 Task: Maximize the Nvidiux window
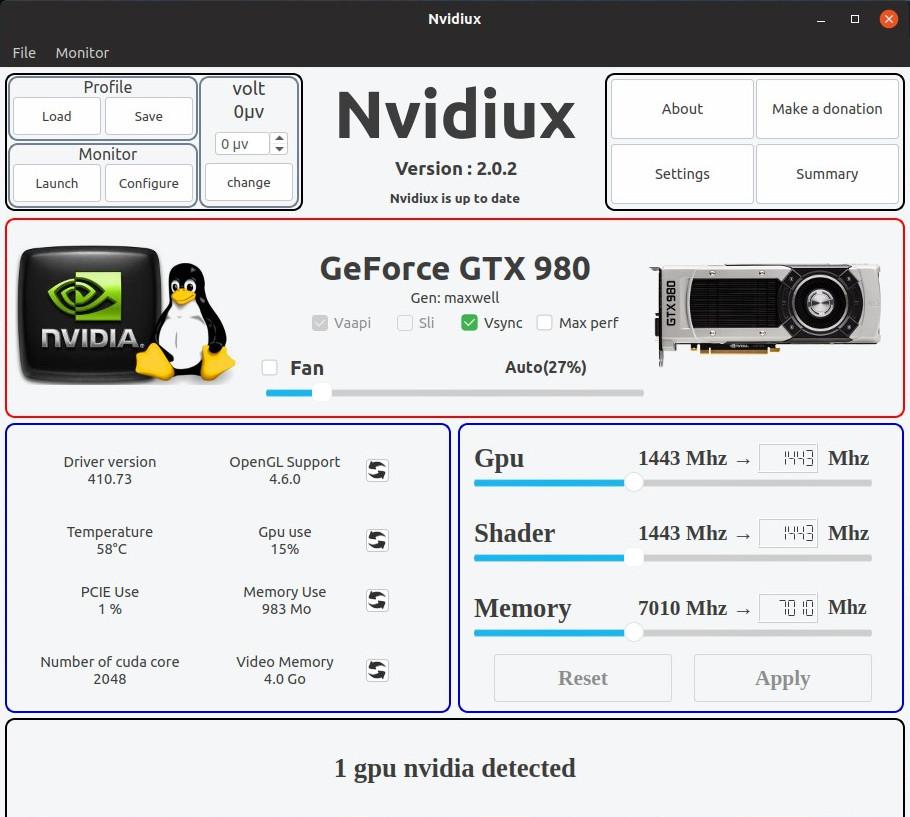pos(854,19)
